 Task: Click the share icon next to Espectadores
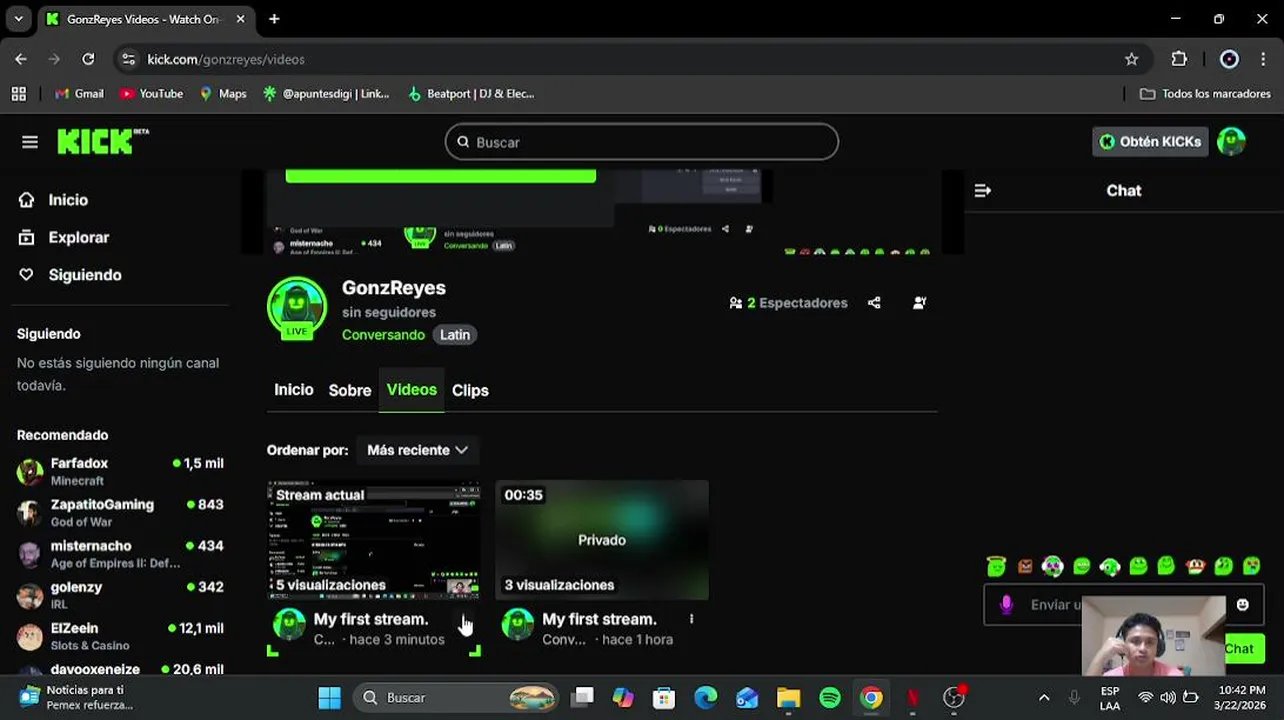click(874, 303)
